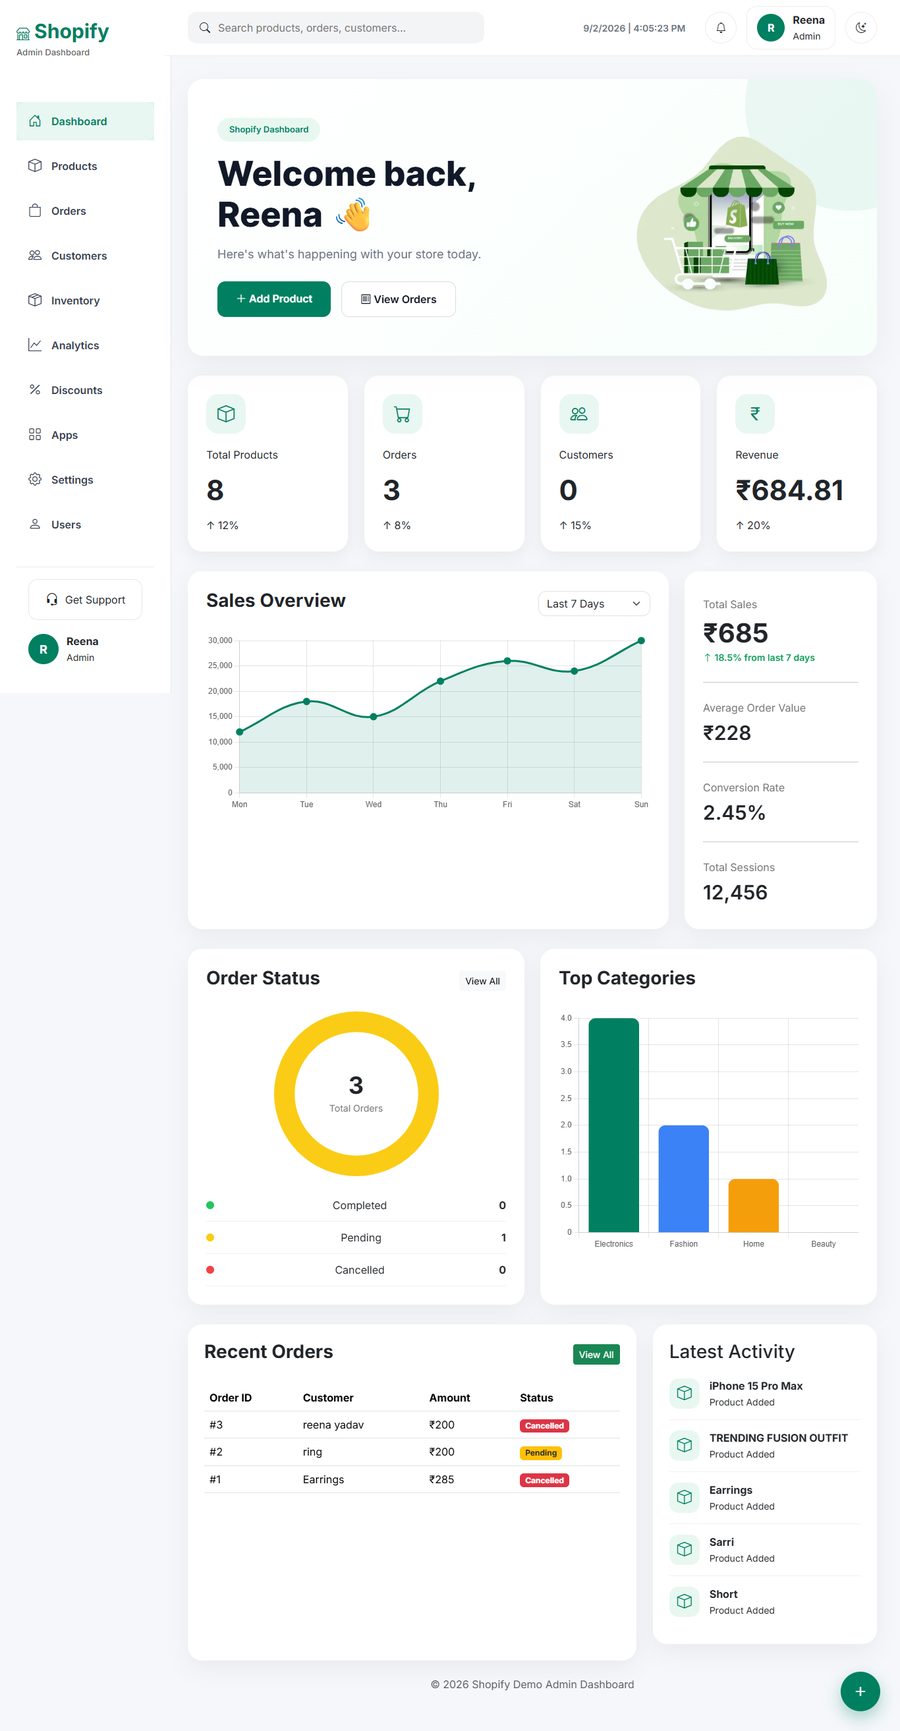The width and height of the screenshot is (900, 1731).
Task: Click the Customers card people icon
Action: (x=579, y=414)
